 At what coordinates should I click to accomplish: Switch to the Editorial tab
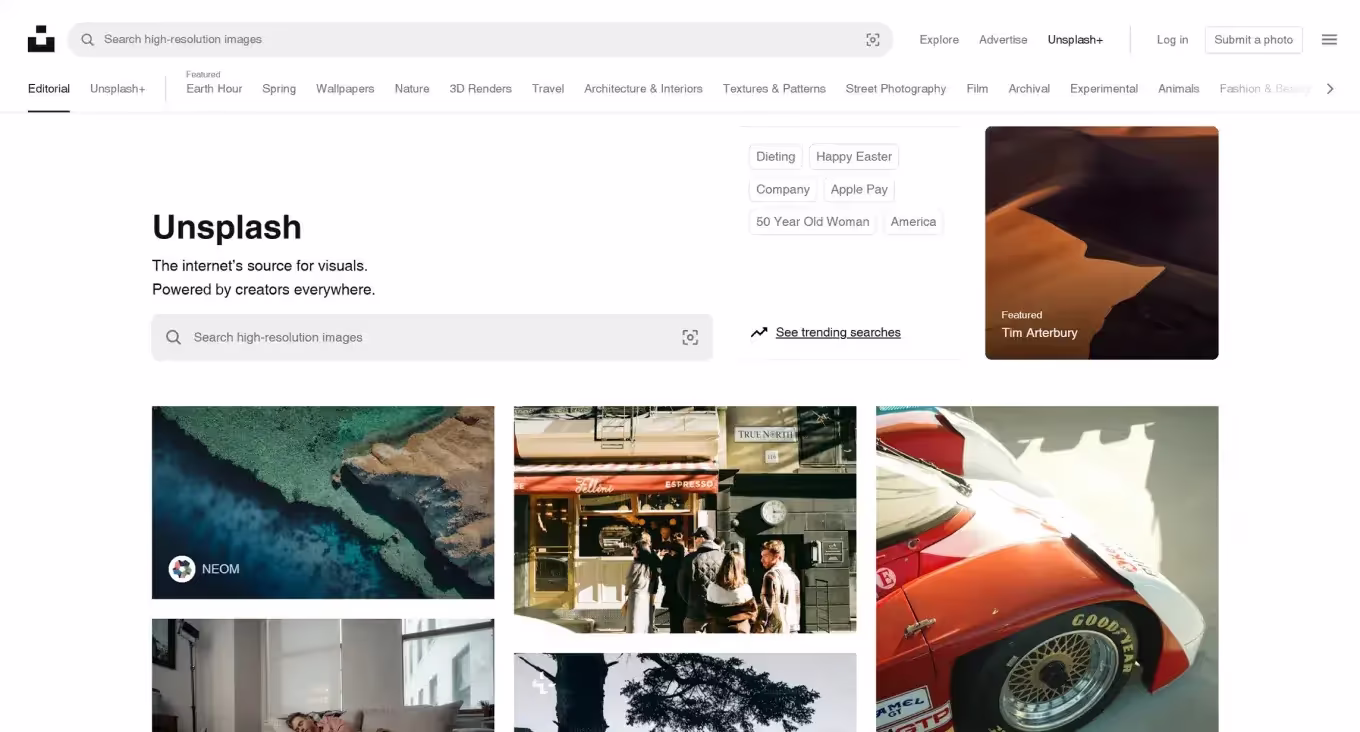49,89
